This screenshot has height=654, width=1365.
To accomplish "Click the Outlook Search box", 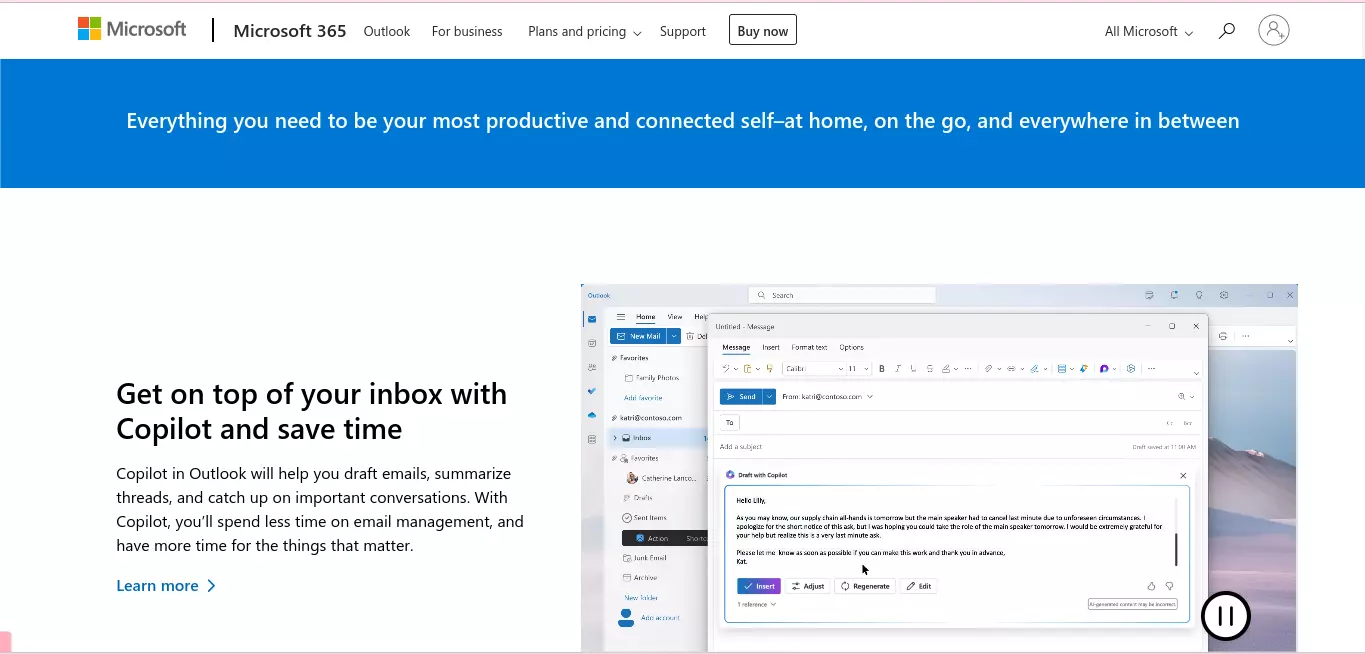I will [x=842, y=295].
